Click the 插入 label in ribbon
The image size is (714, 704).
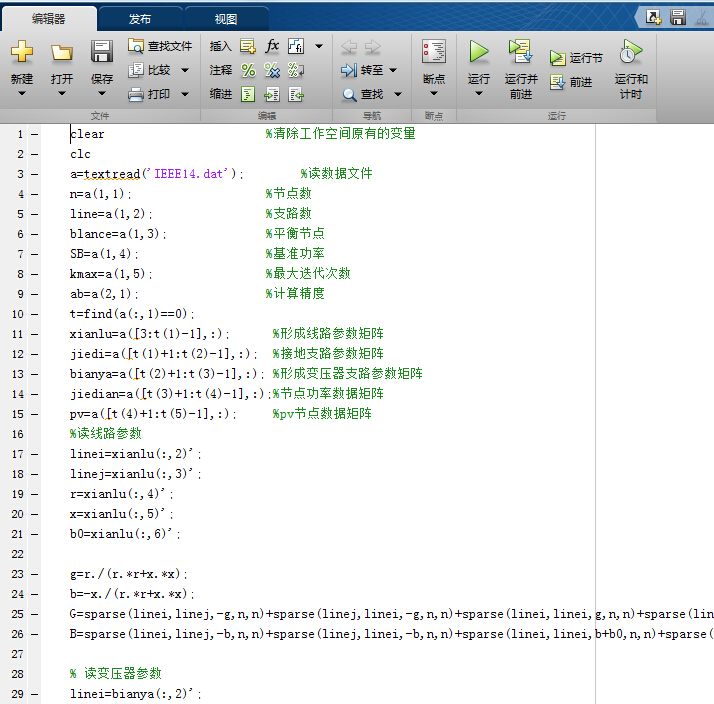pos(221,46)
